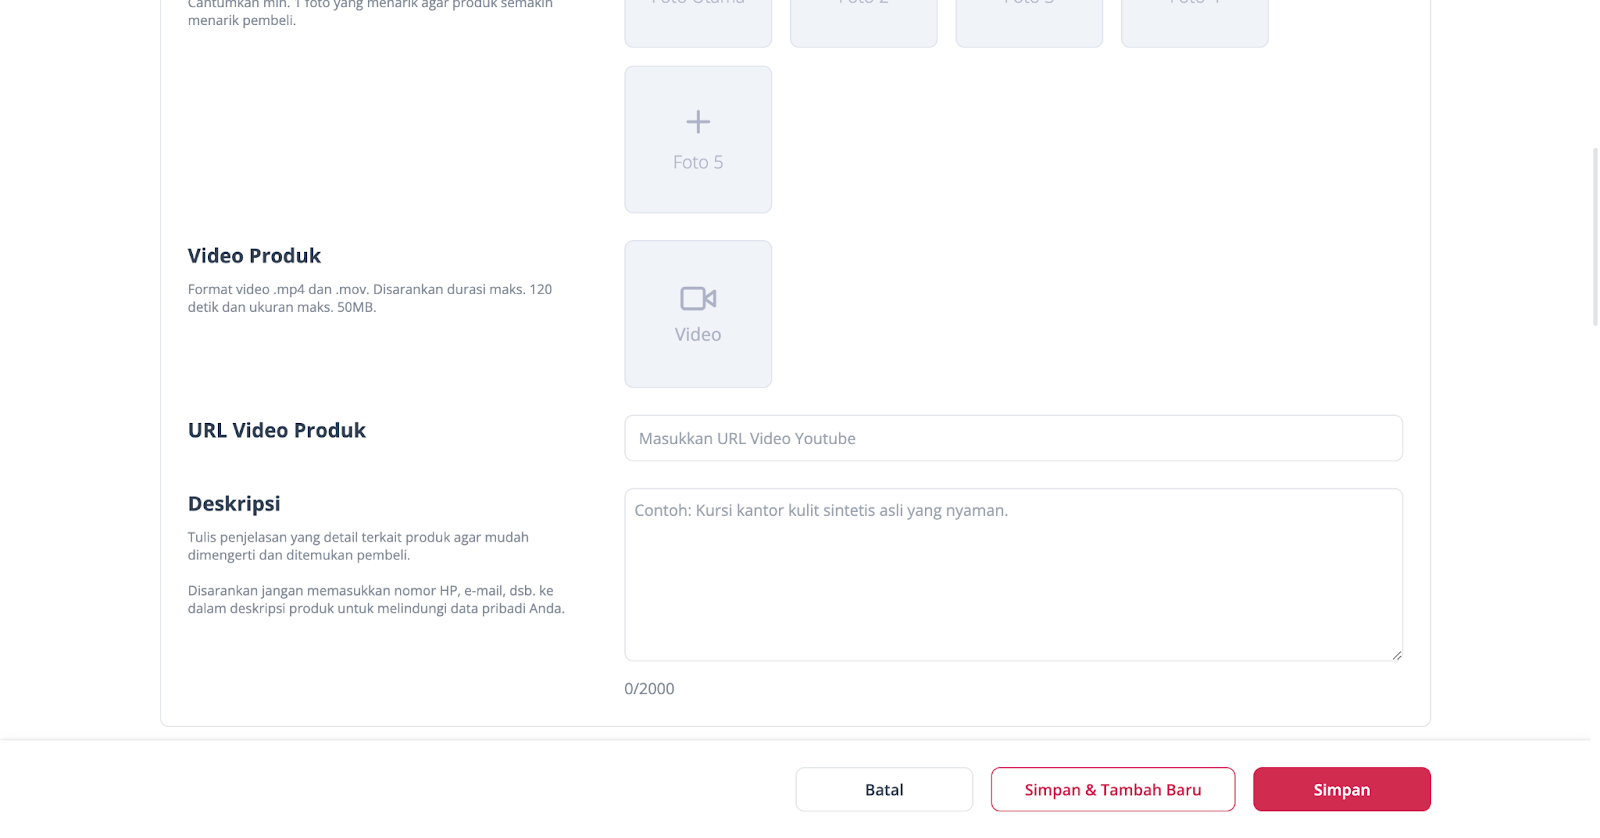Open the Foto Utama upload tile
This screenshot has width=1600, height=838.
698,22
